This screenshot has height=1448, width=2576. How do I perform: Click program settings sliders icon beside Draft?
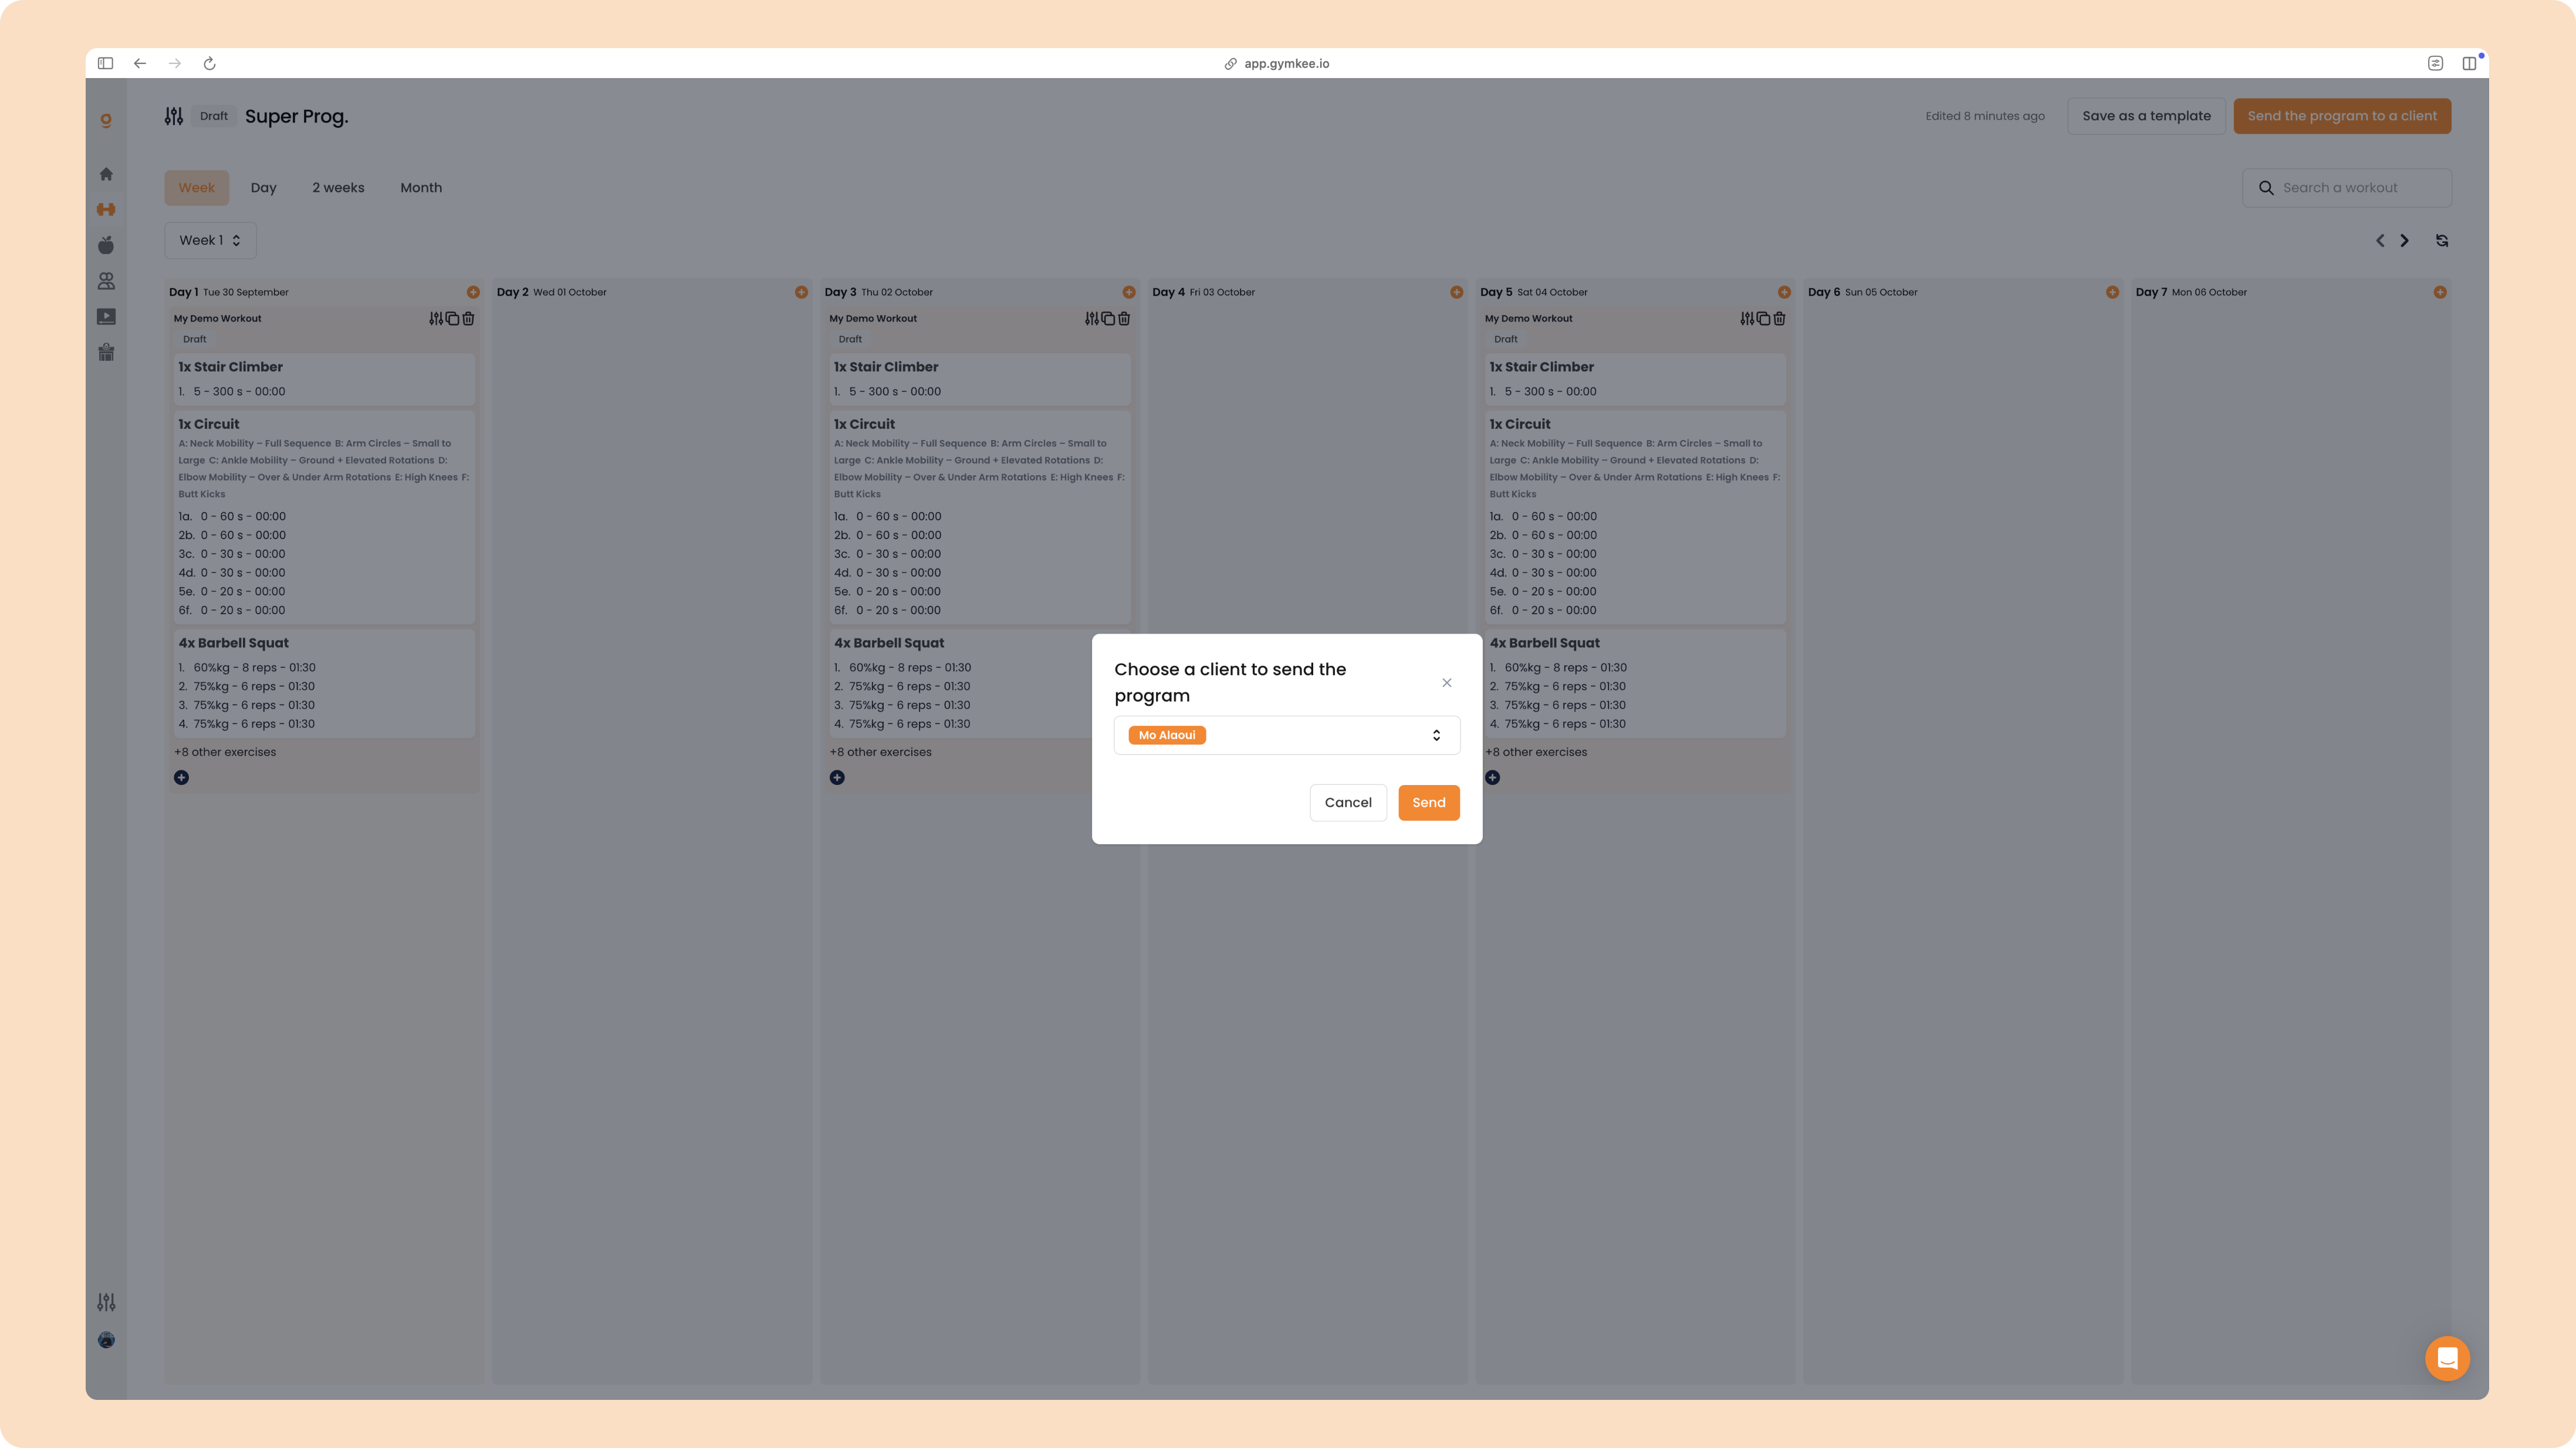(174, 116)
